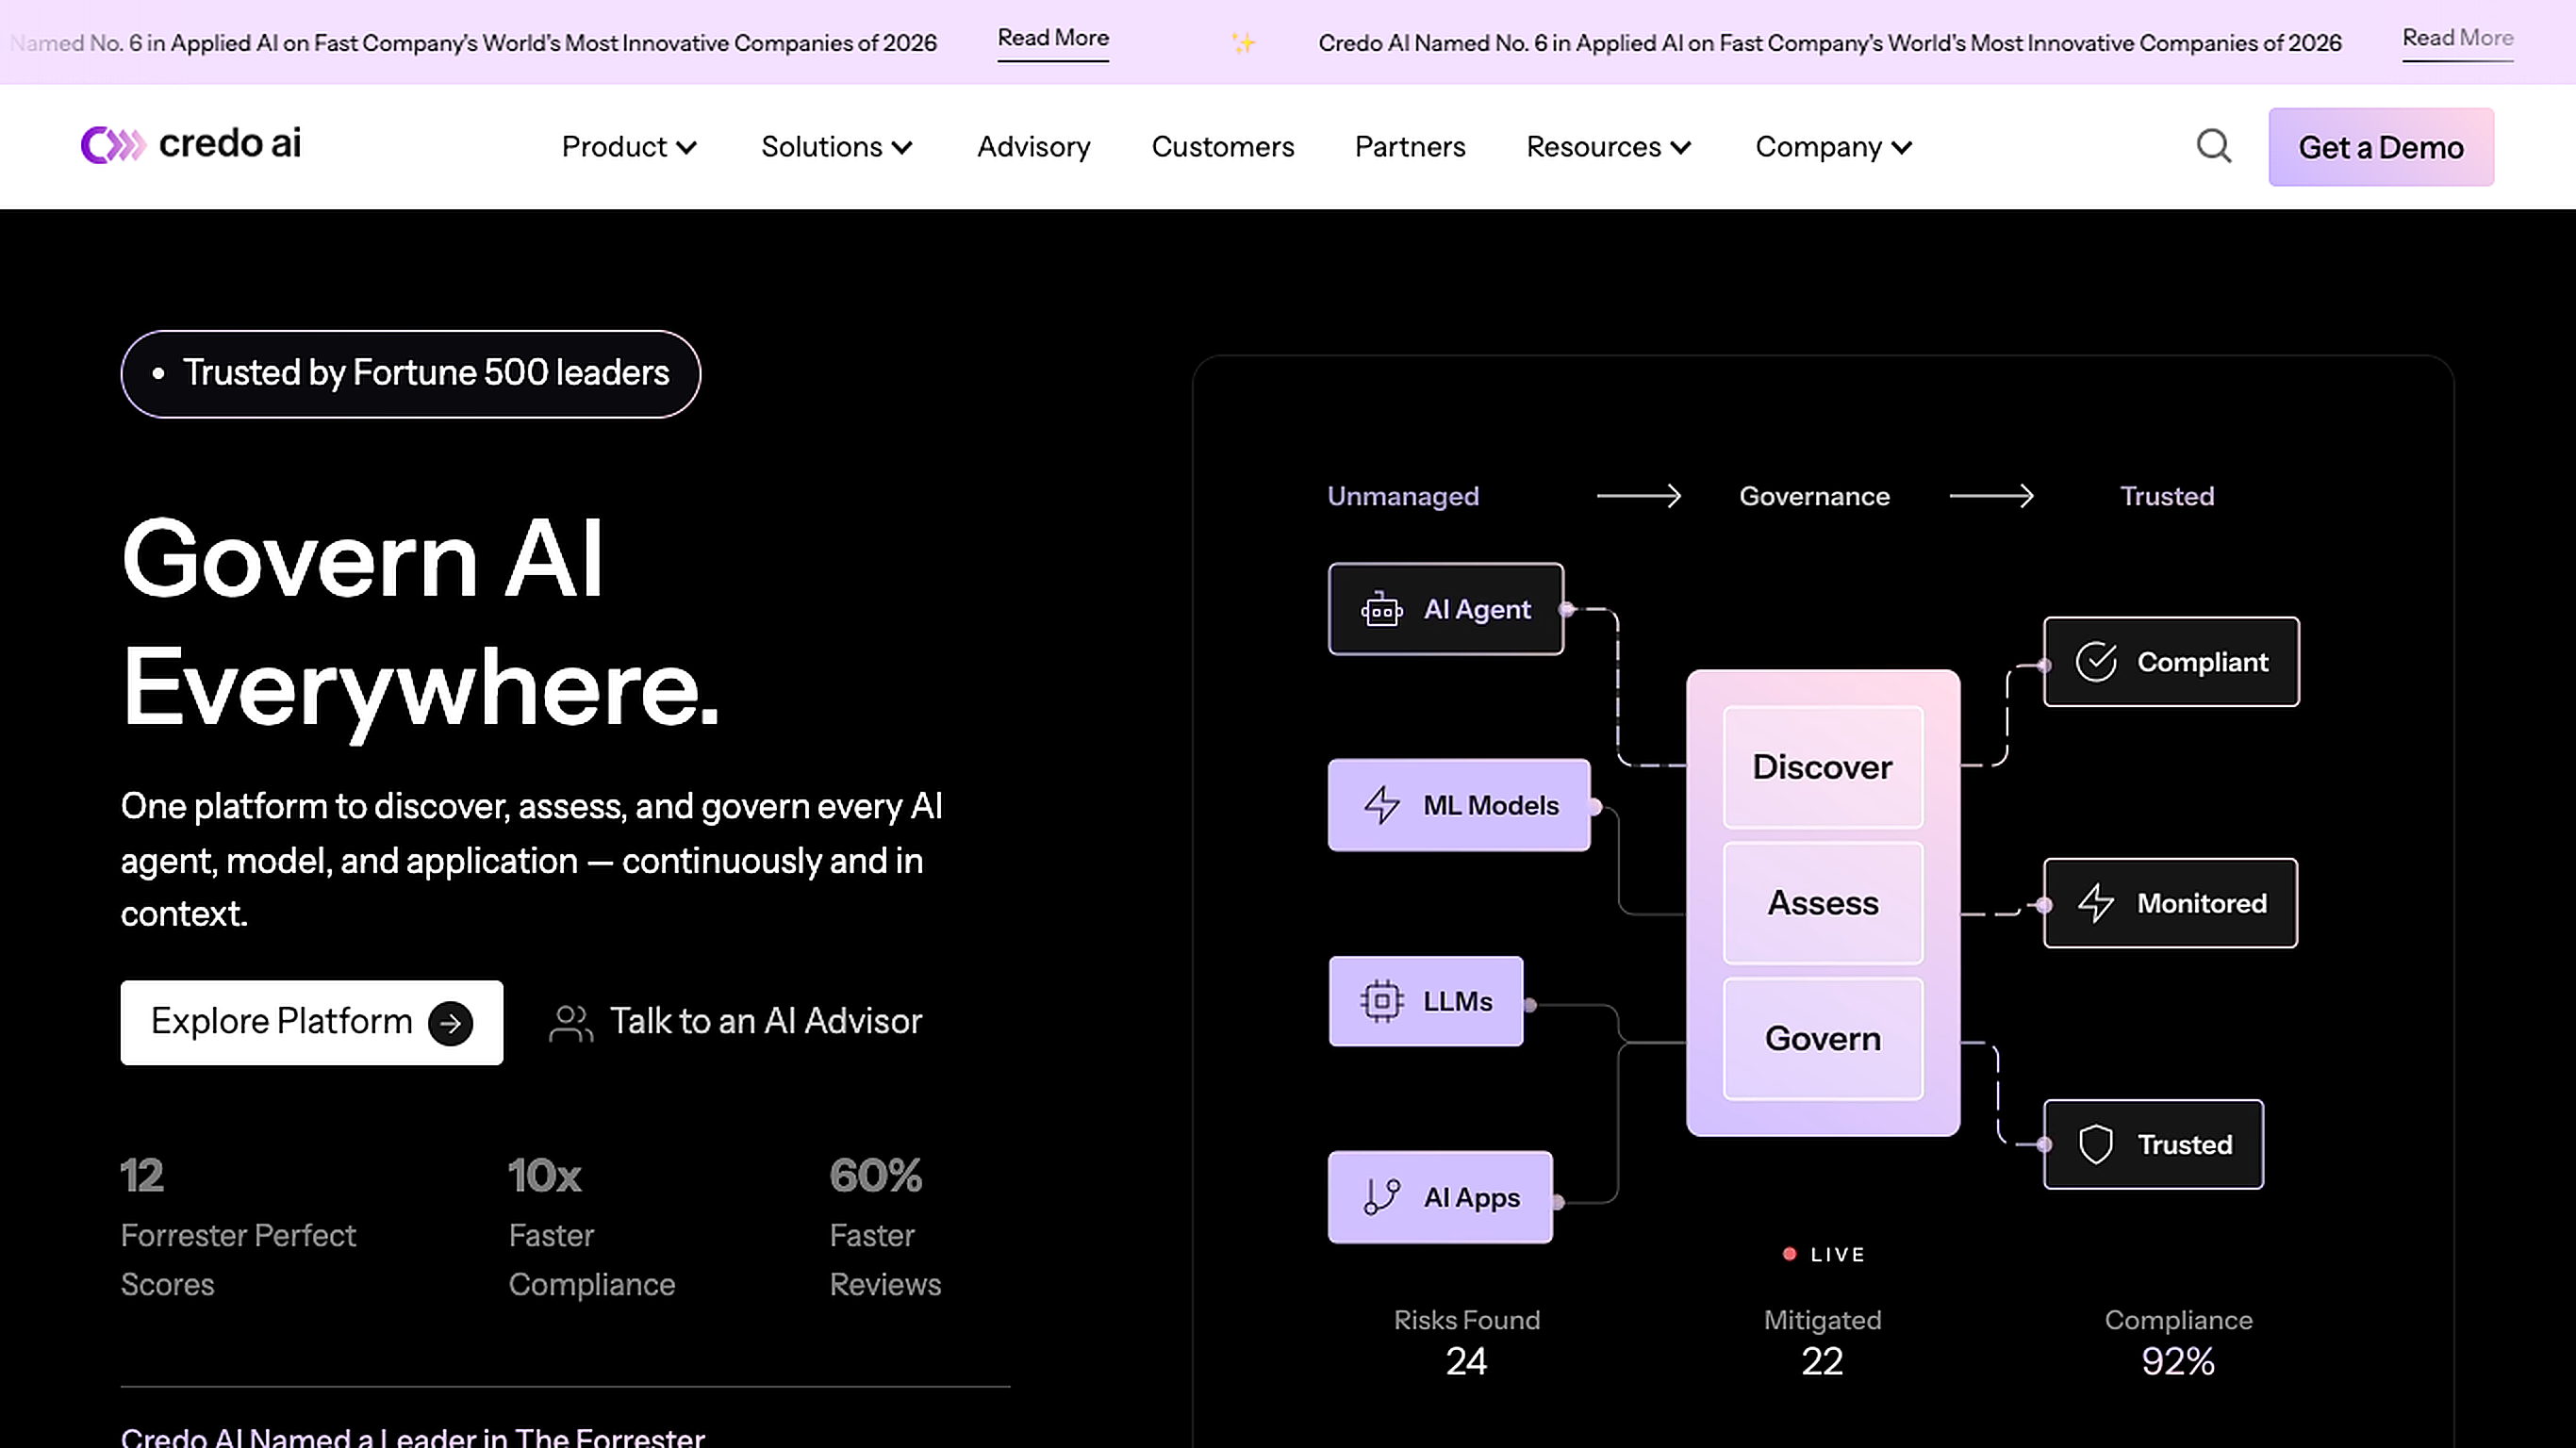Click the Get a Demo button
The width and height of the screenshot is (2576, 1448).
[x=2381, y=147]
